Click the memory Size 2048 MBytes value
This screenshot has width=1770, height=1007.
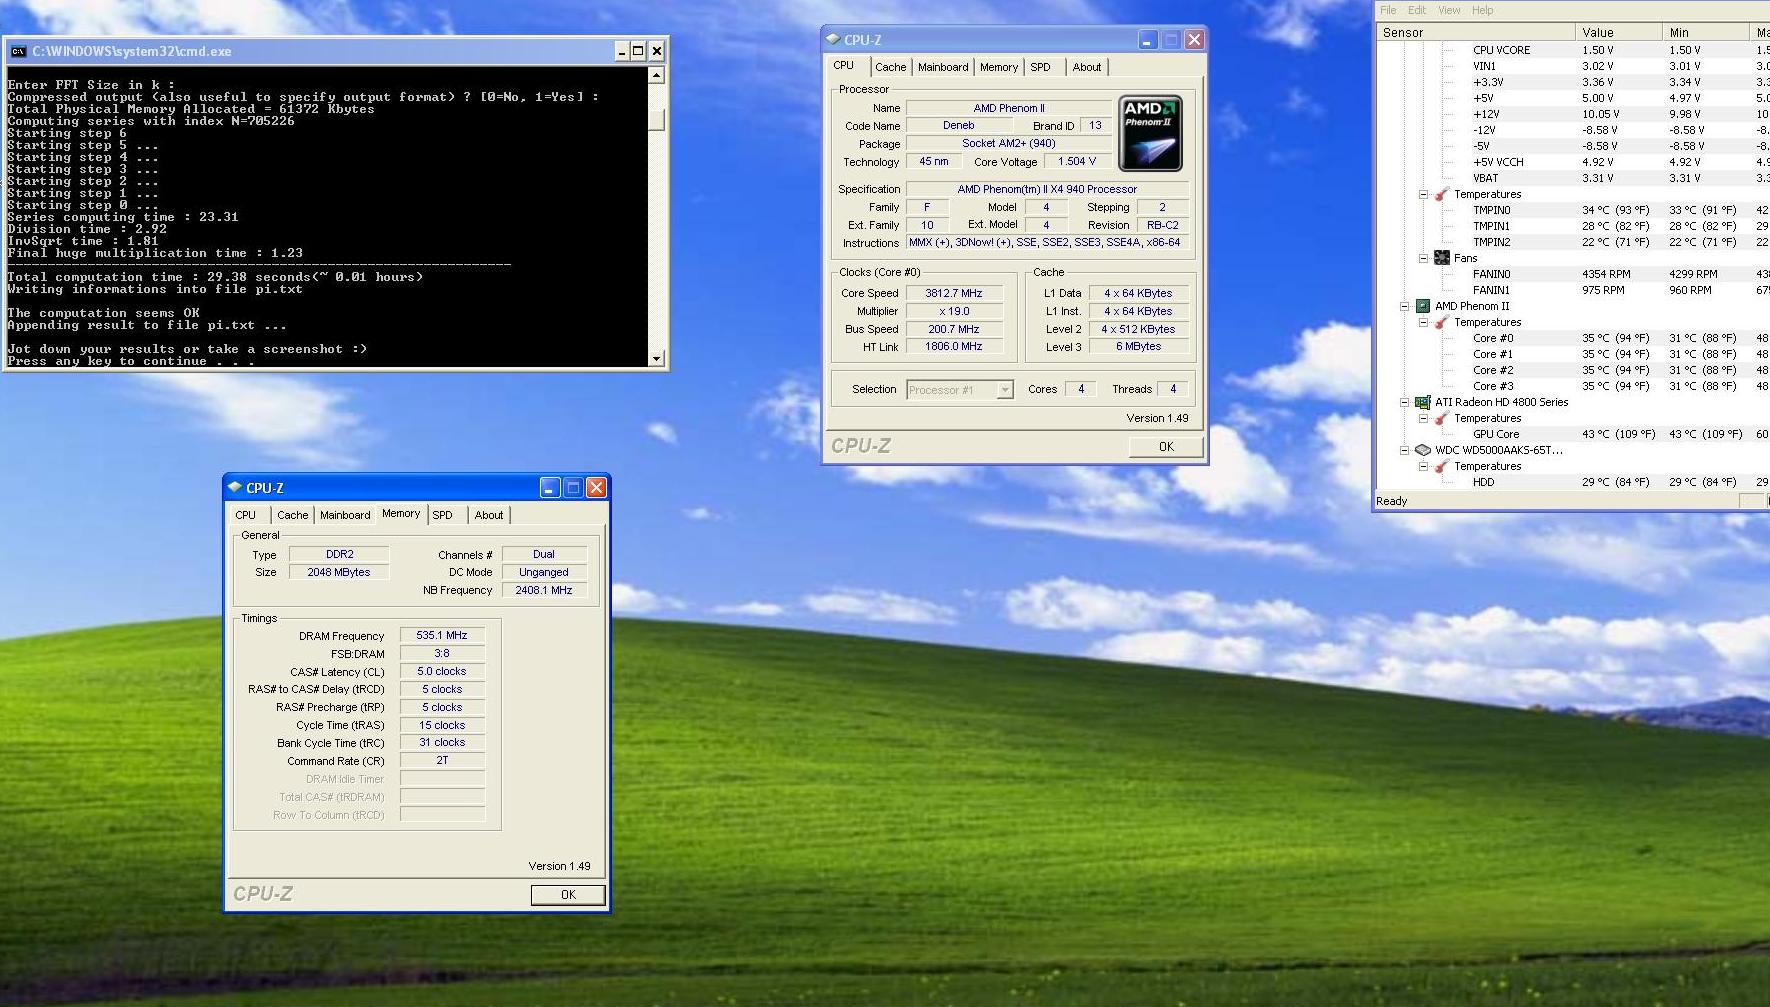[339, 572]
